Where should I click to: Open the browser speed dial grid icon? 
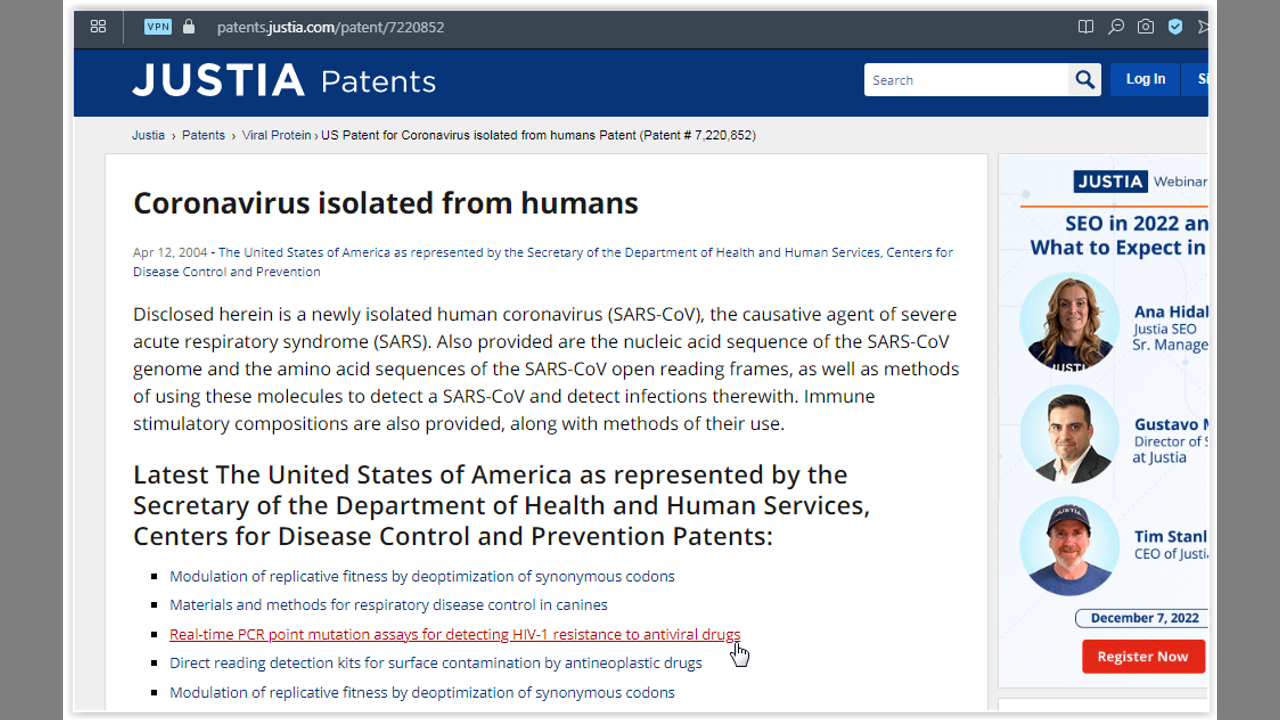(x=98, y=27)
